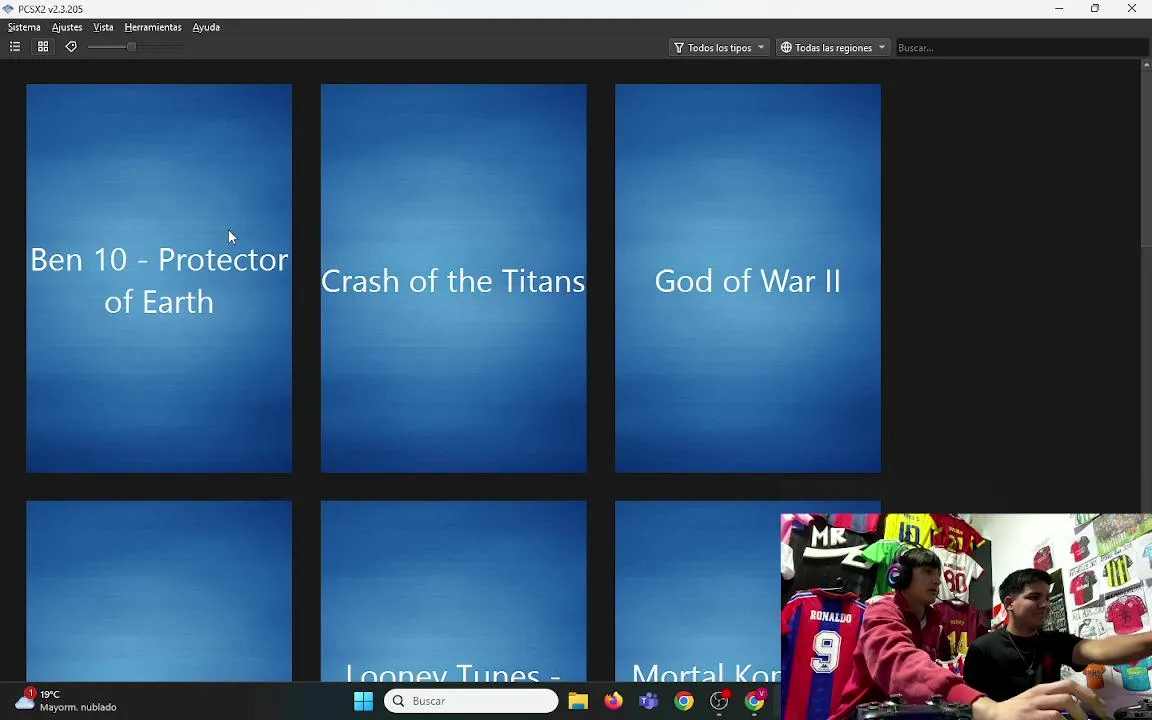Open Microsoft Teams from taskbar
The image size is (1152, 720).
tap(649, 701)
